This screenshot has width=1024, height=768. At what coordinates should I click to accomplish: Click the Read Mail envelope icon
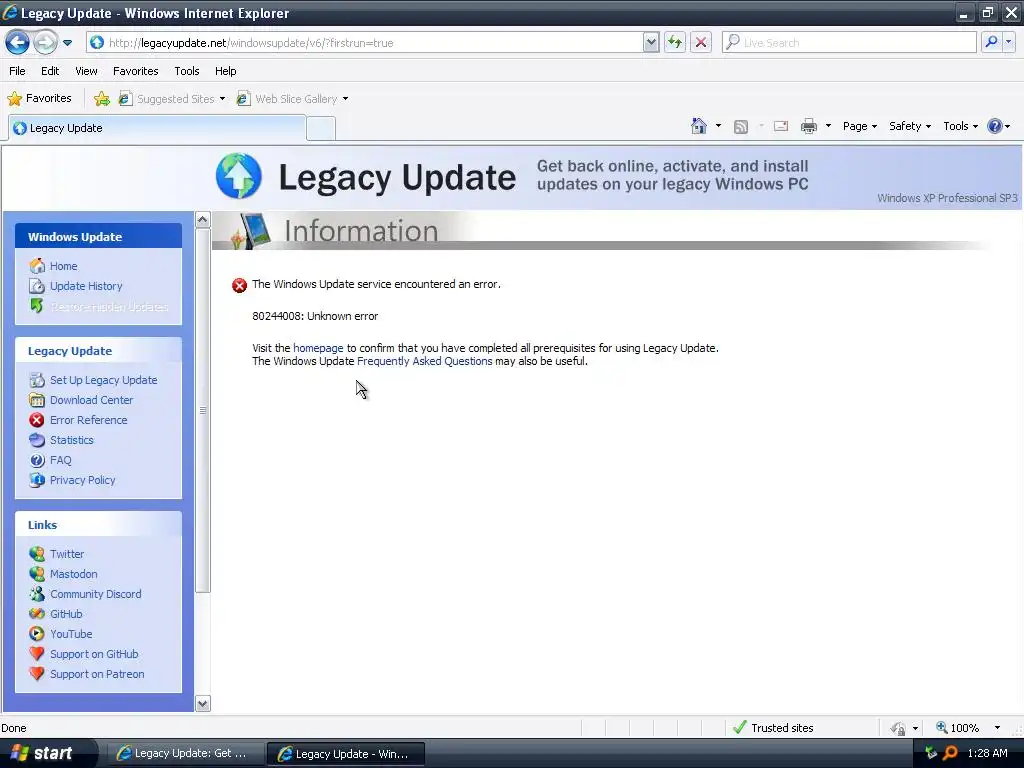click(781, 126)
